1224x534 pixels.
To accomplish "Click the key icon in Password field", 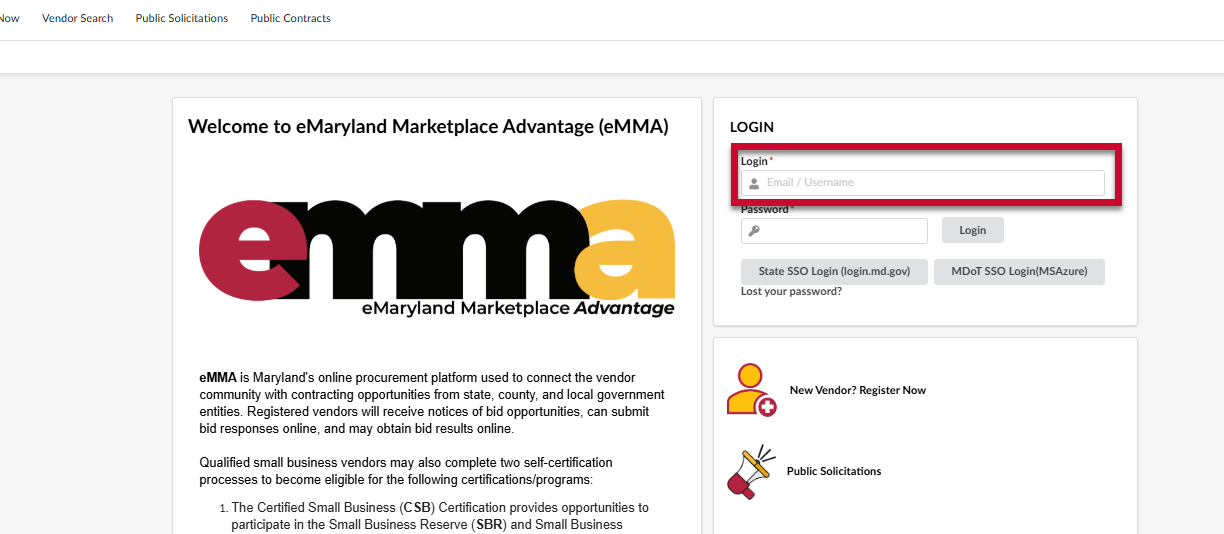I will (x=754, y=231).
